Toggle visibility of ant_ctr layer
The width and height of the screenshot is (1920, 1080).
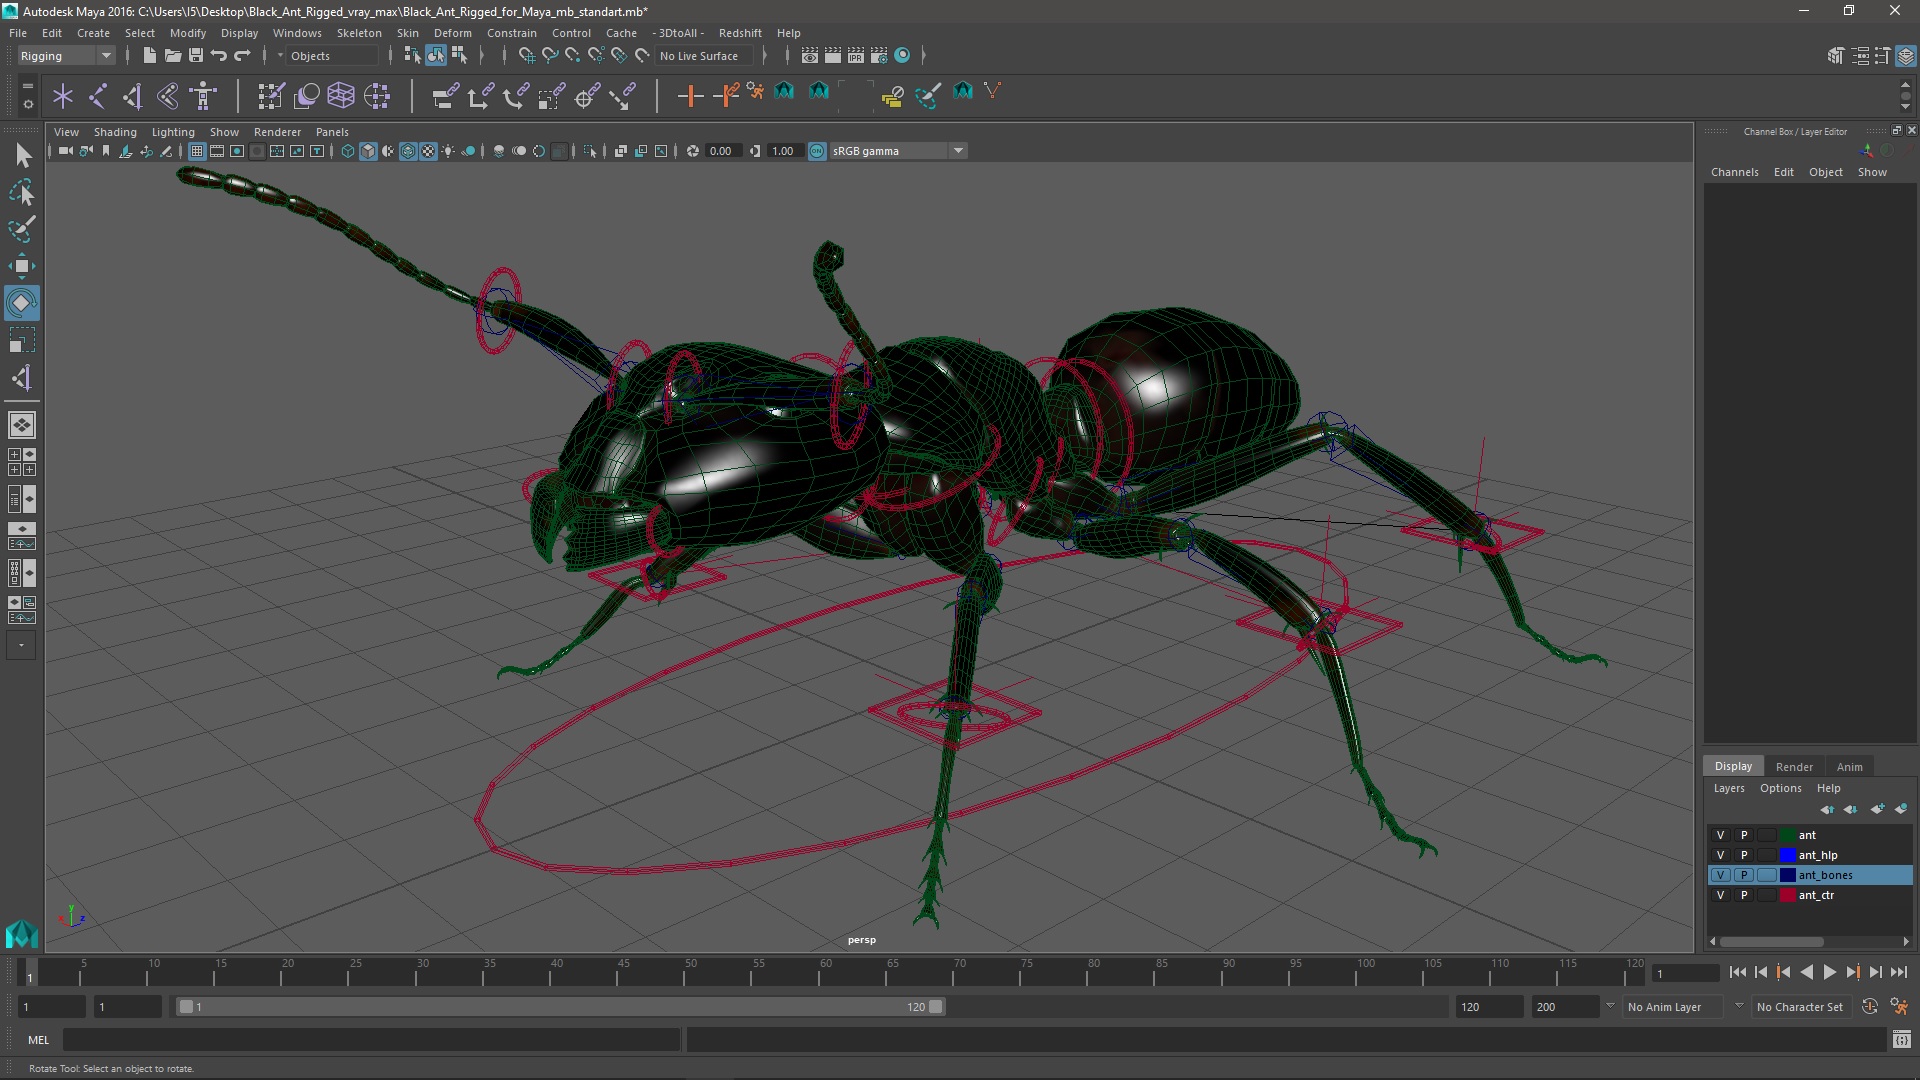1722,894
